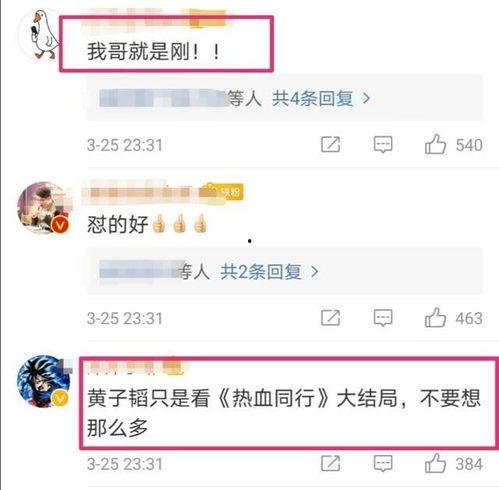Open the verified red-V user's avatar
The image size is (499, 490).
click(x=43, y=207)
